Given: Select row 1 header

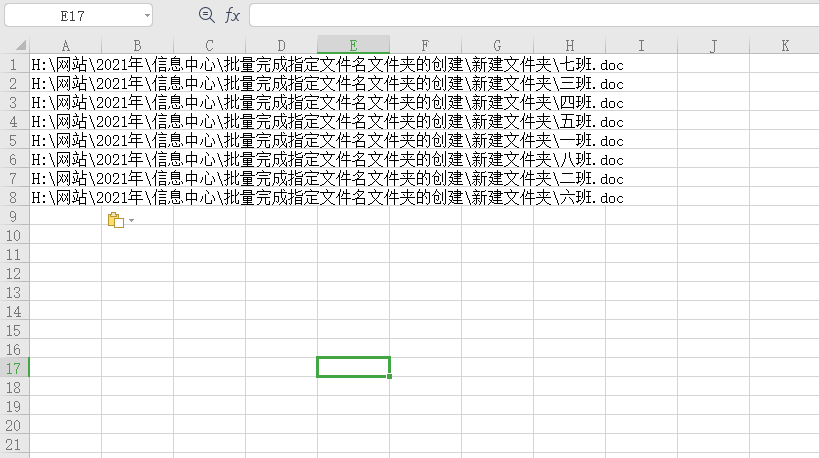Looking at the screenshot, I should (14, 64).
